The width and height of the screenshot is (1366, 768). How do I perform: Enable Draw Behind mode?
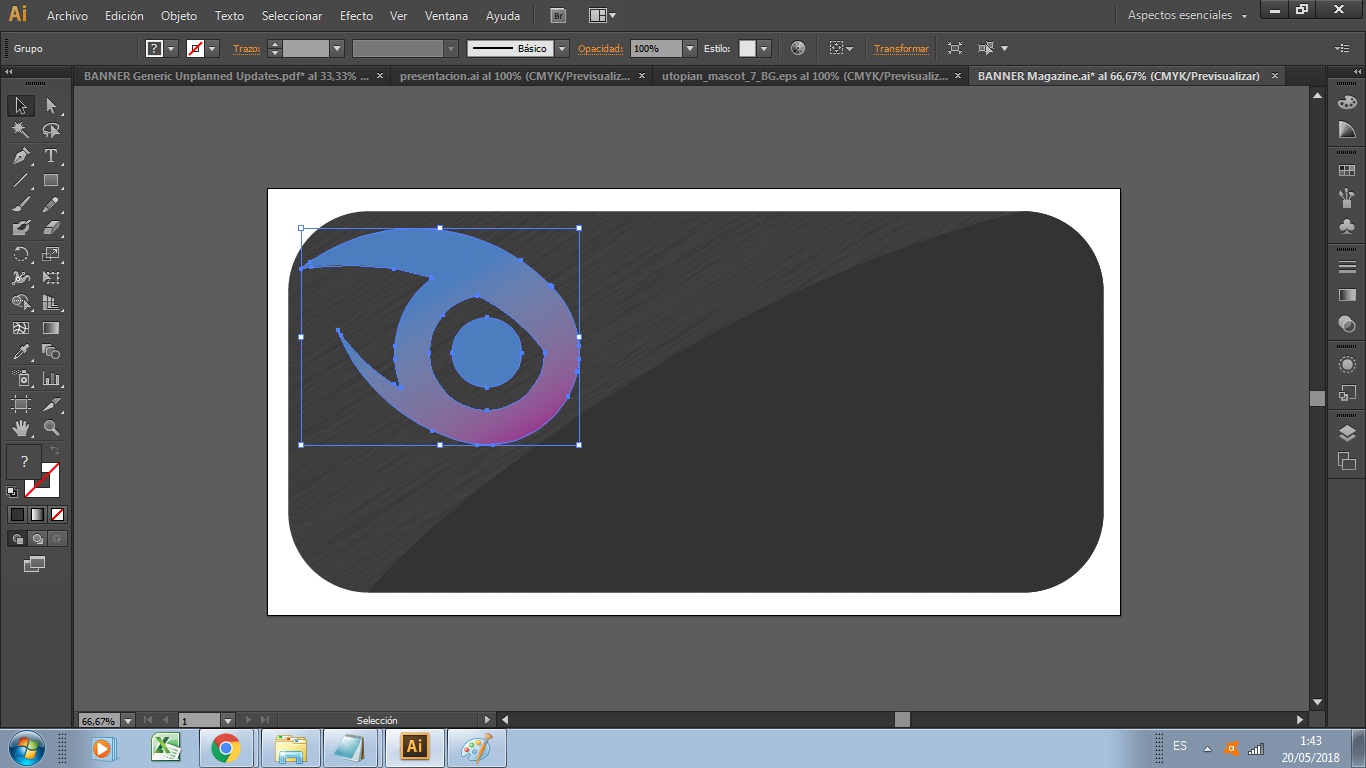tap(37, 539)
